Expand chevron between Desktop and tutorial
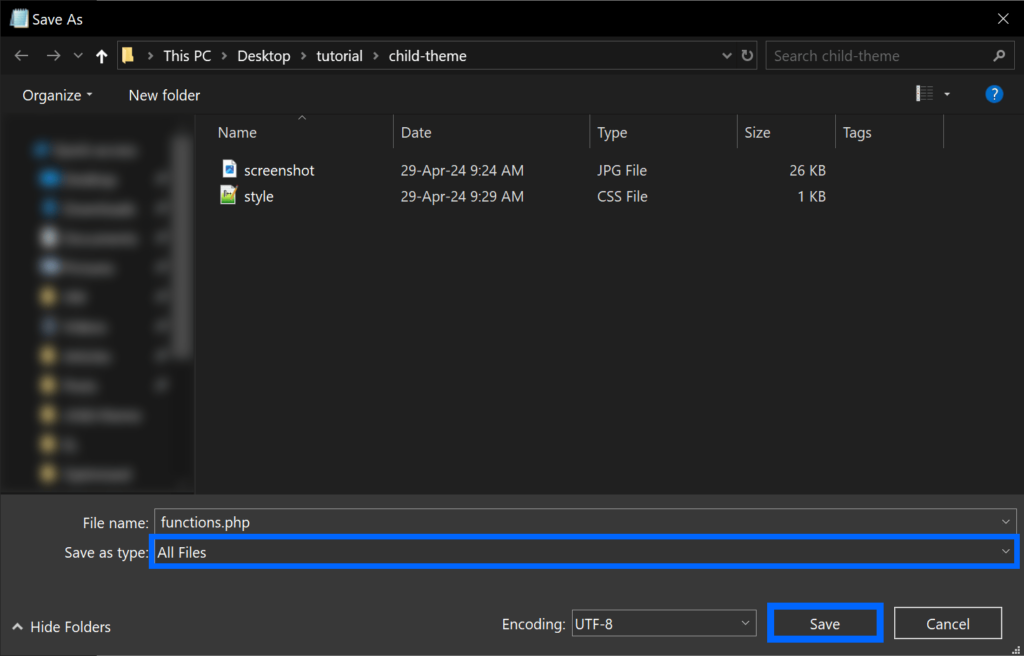This screenshot has width=1024, height=656. tap(304, 56)
